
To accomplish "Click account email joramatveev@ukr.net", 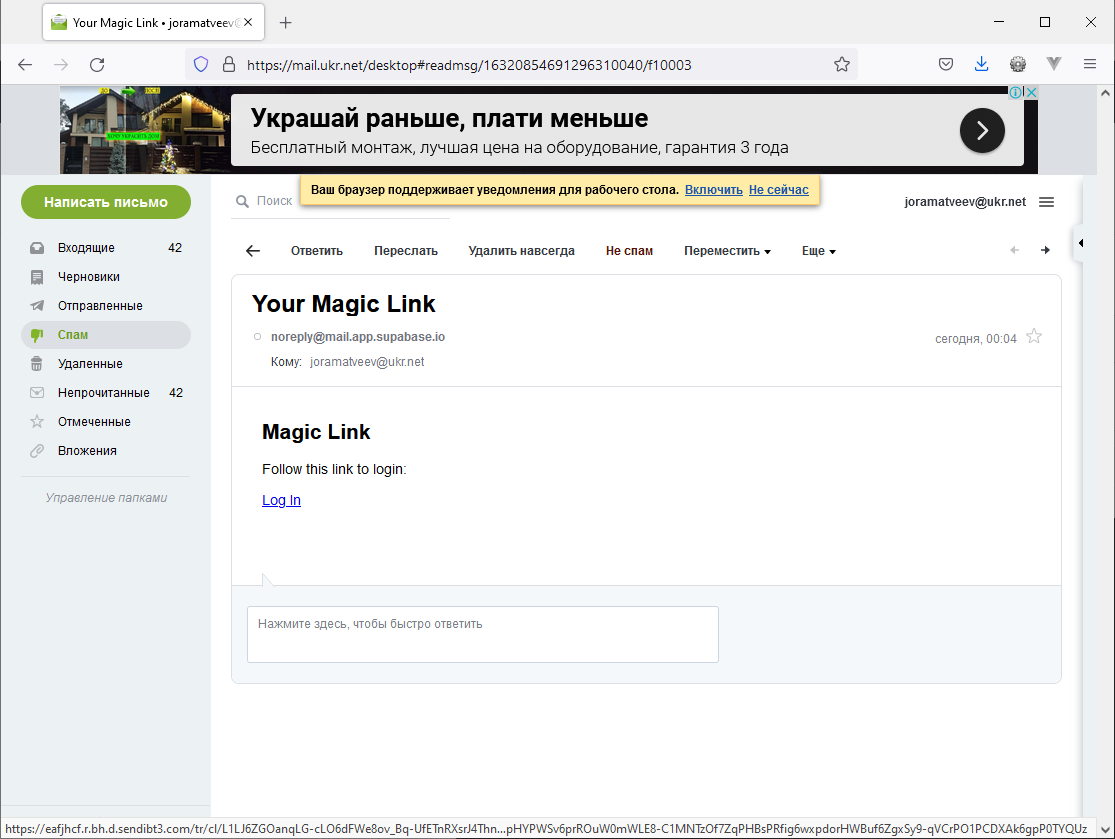I will tap(964, 202).
